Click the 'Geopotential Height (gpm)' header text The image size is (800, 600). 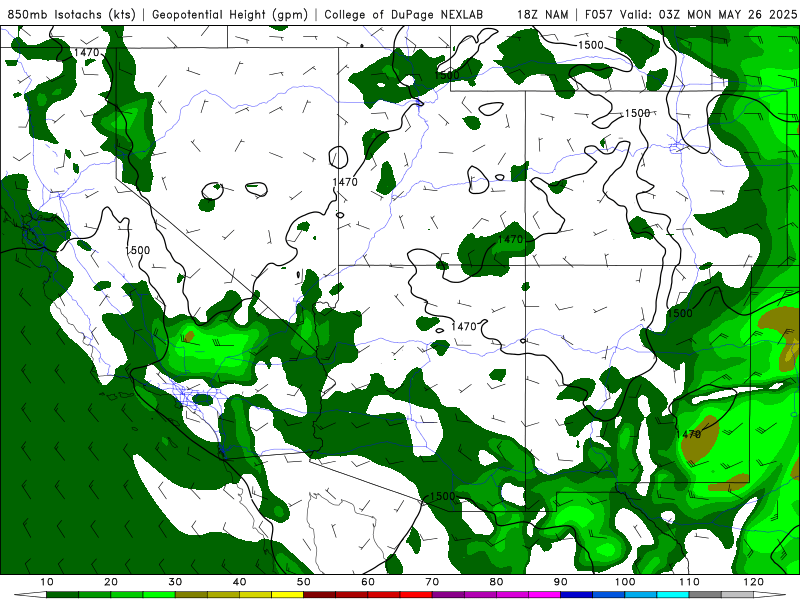pos(230,14)
